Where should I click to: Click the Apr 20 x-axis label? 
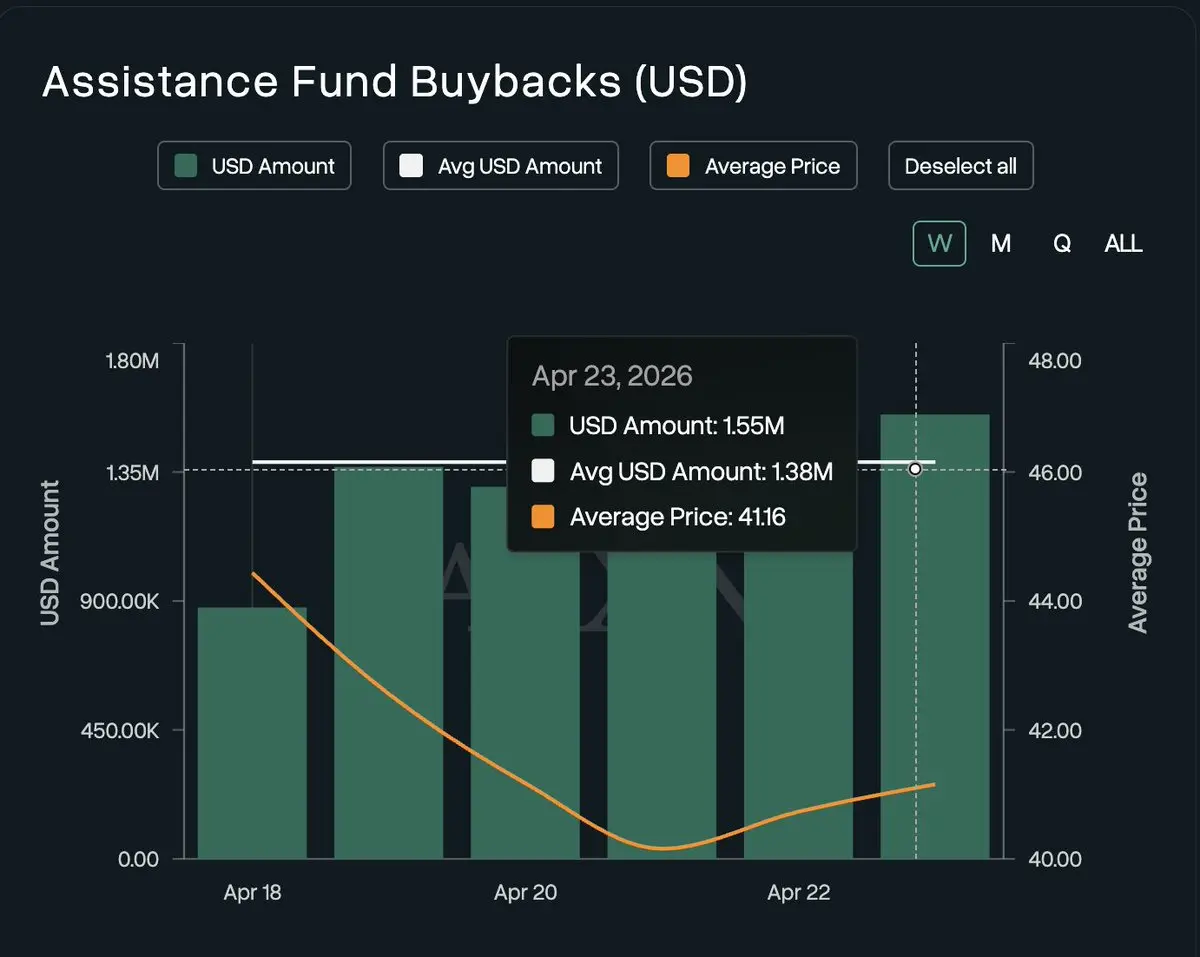pos(525,893)
